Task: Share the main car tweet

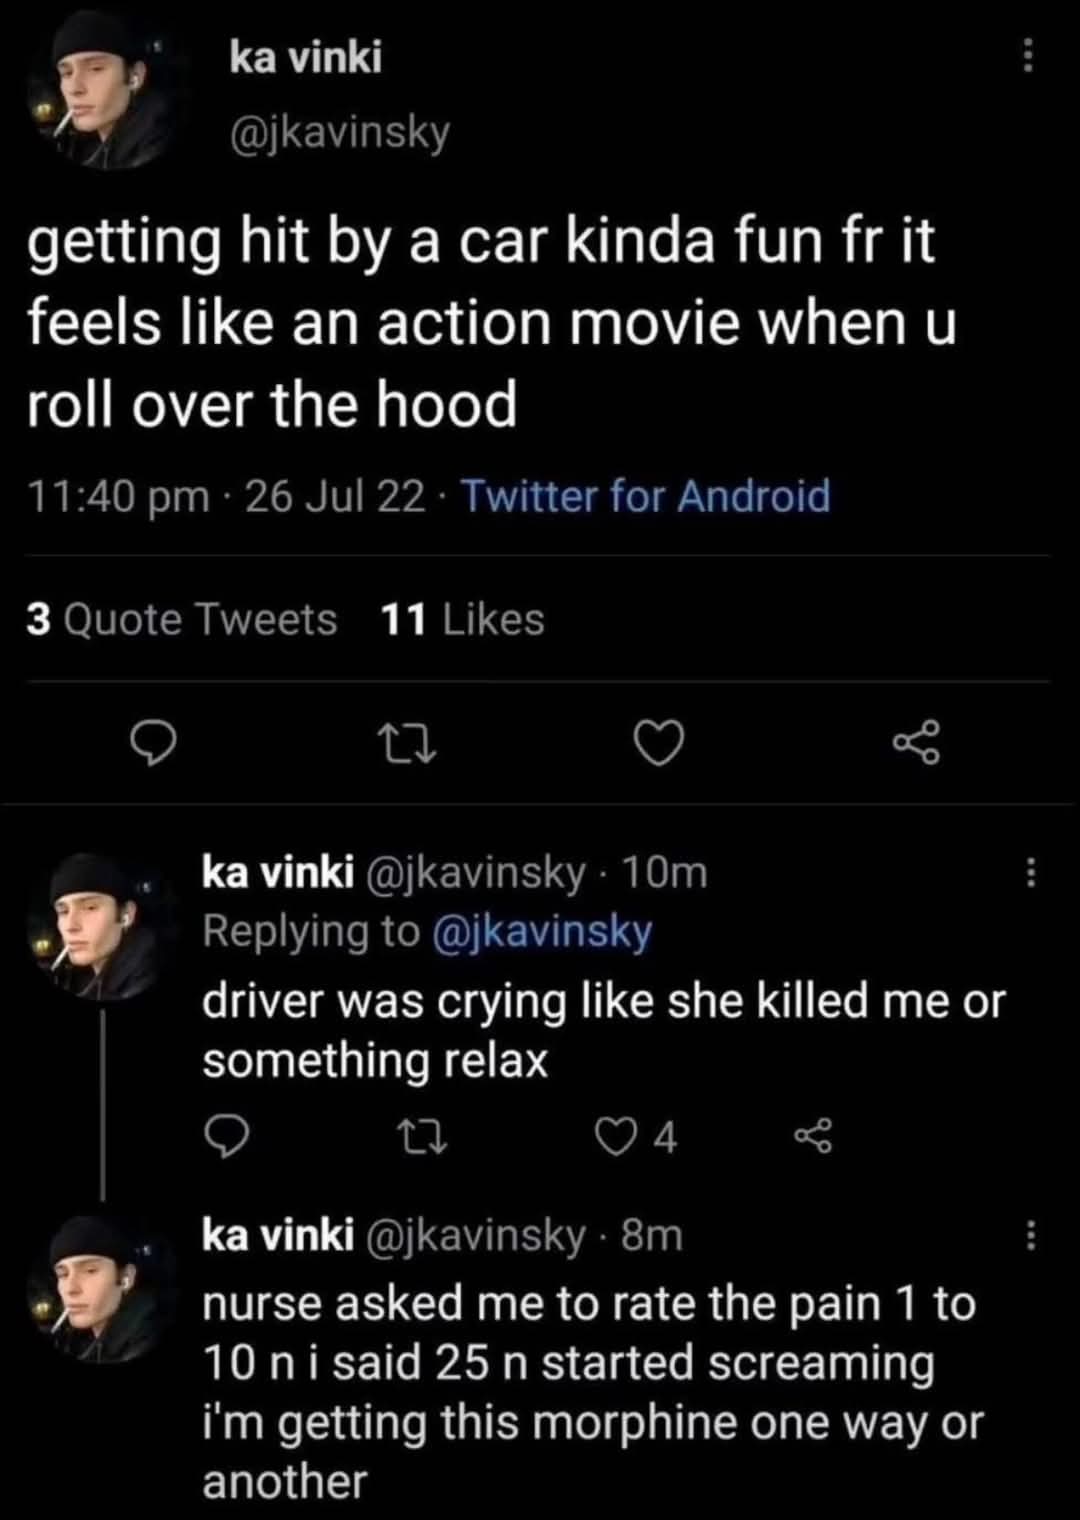Action: click(x=916, y=743)
